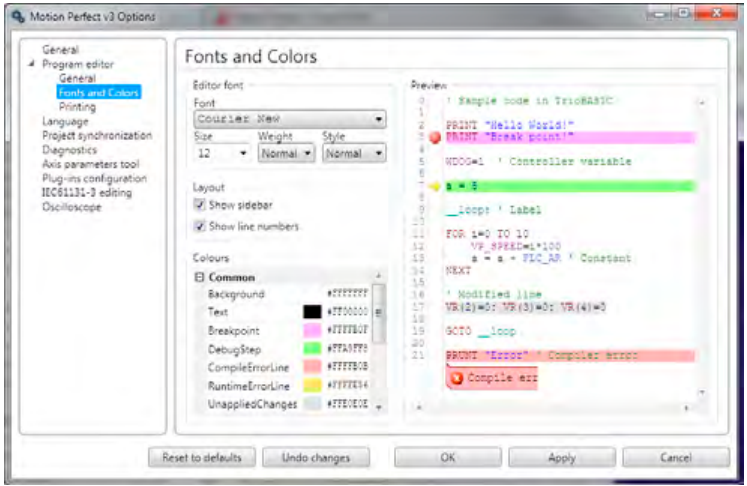
Task: Click the Undo changes button
Action: 316,458
